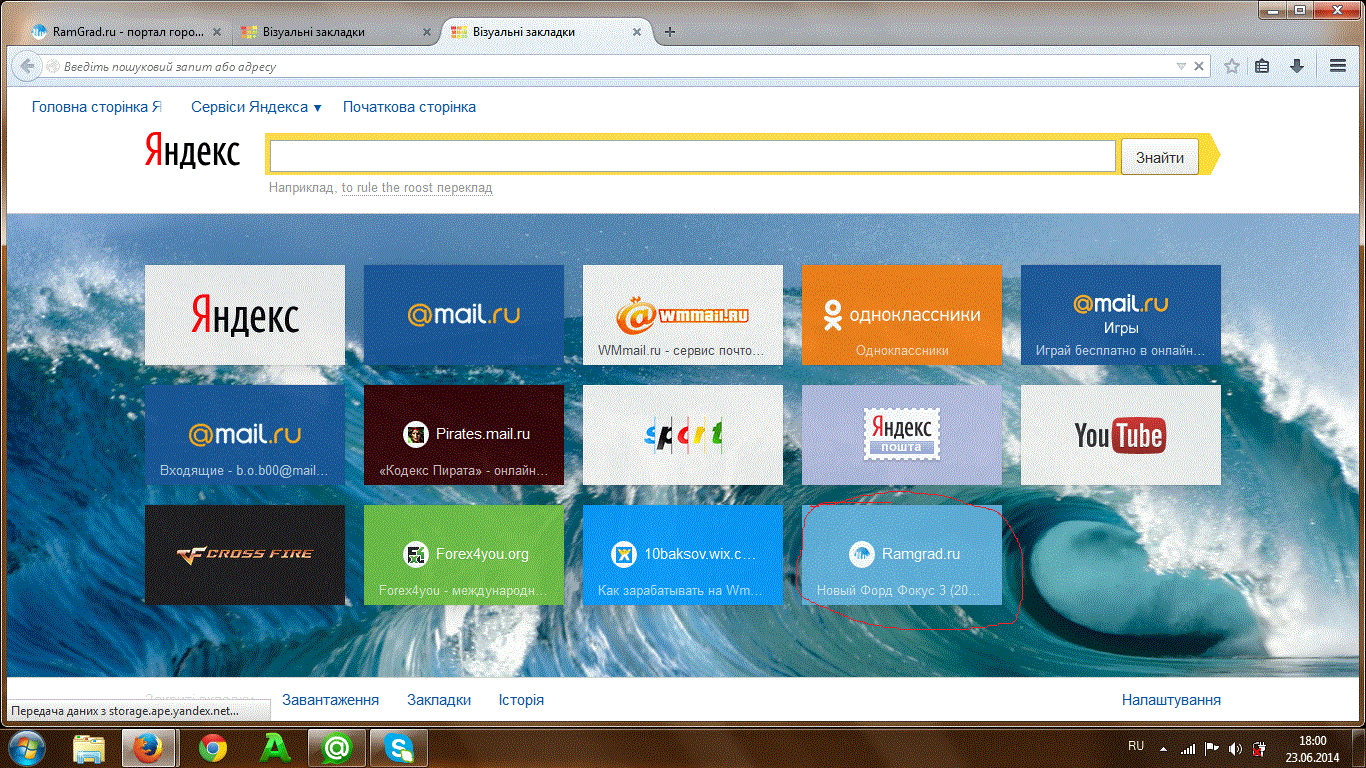
Task: Open the Pirates.mail.ru bookmark tile
Action: point(464,435)
